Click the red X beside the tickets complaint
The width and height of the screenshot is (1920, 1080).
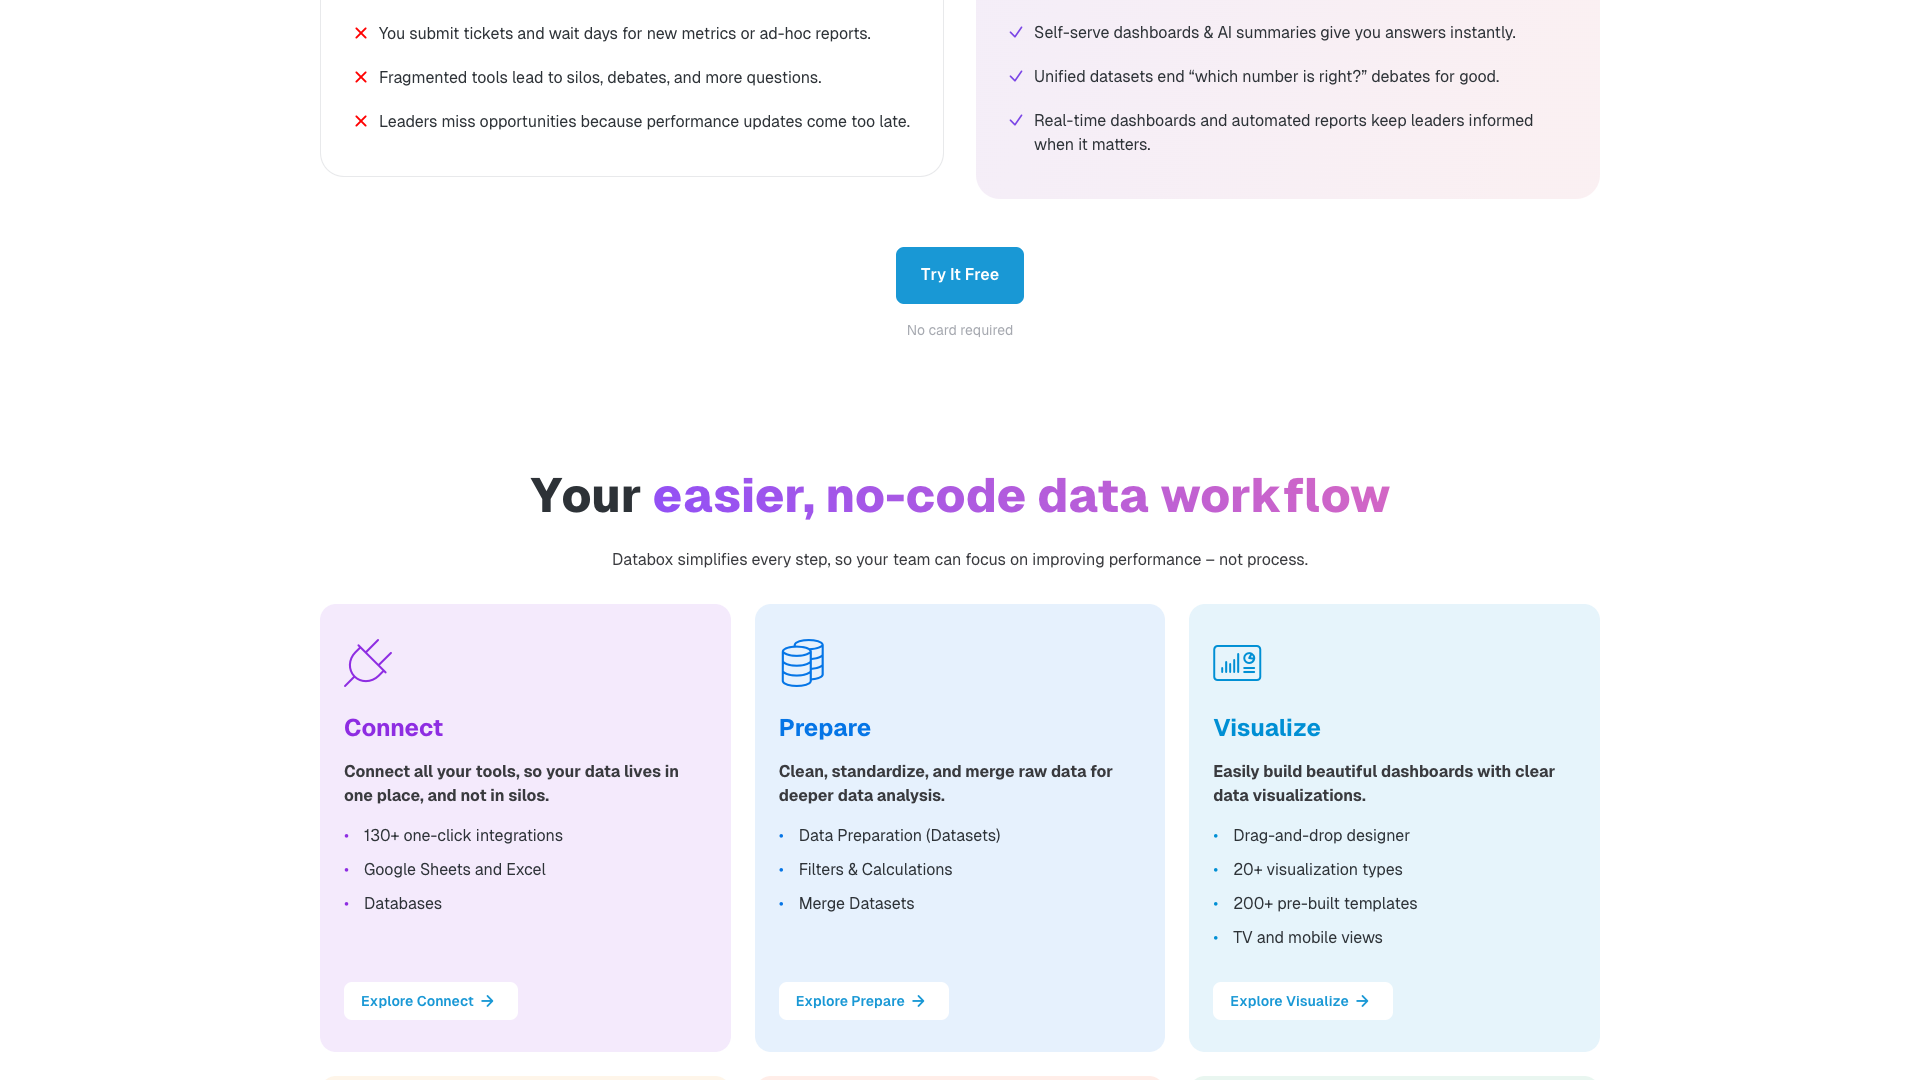coord(360,33)
